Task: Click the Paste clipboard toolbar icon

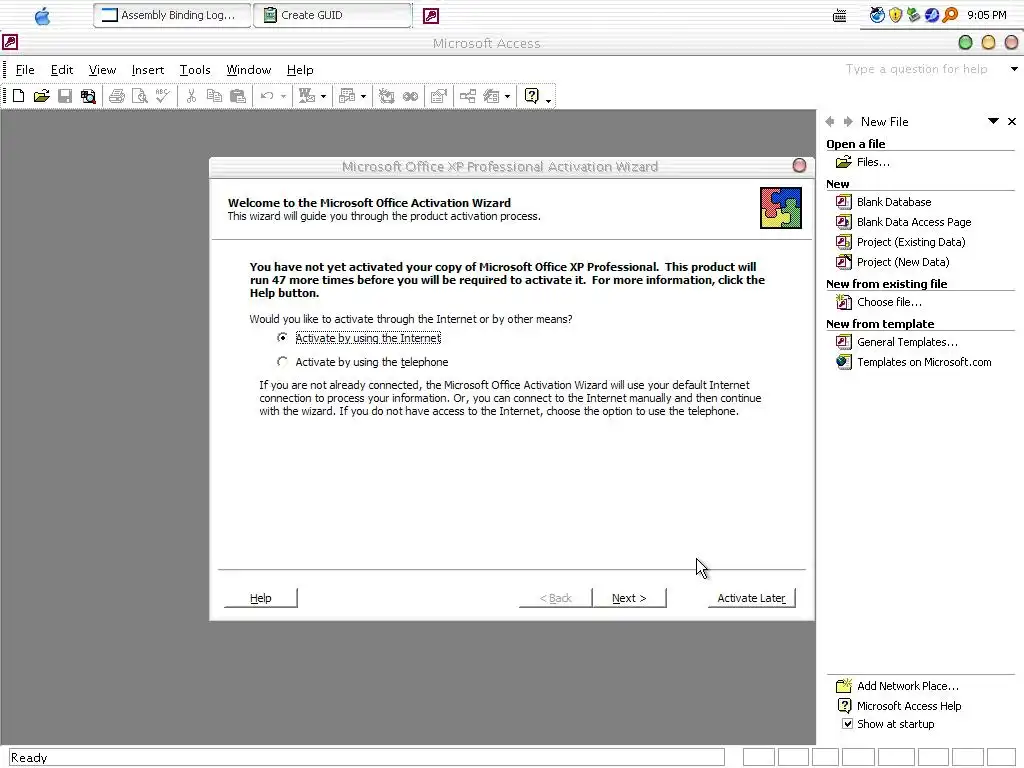Action: coord(238,97)
